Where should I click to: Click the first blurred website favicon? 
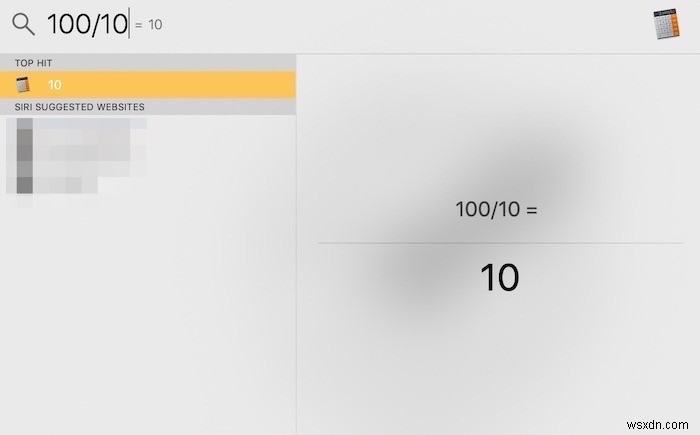coord(24,127)
